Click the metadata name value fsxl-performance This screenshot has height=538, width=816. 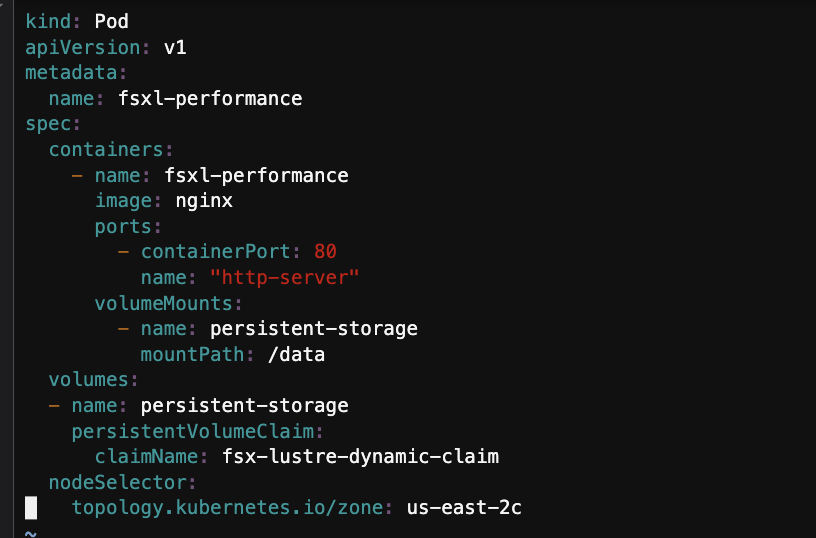[x=210, y=98]
